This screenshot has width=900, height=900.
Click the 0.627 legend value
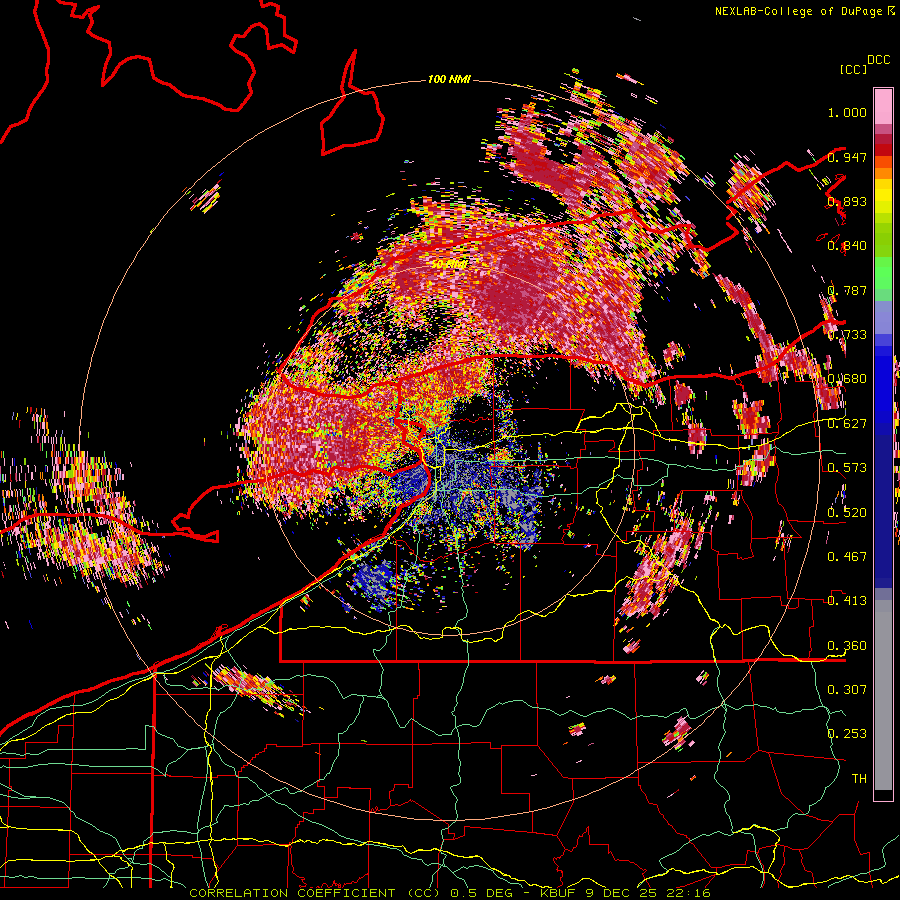(847, 424)
